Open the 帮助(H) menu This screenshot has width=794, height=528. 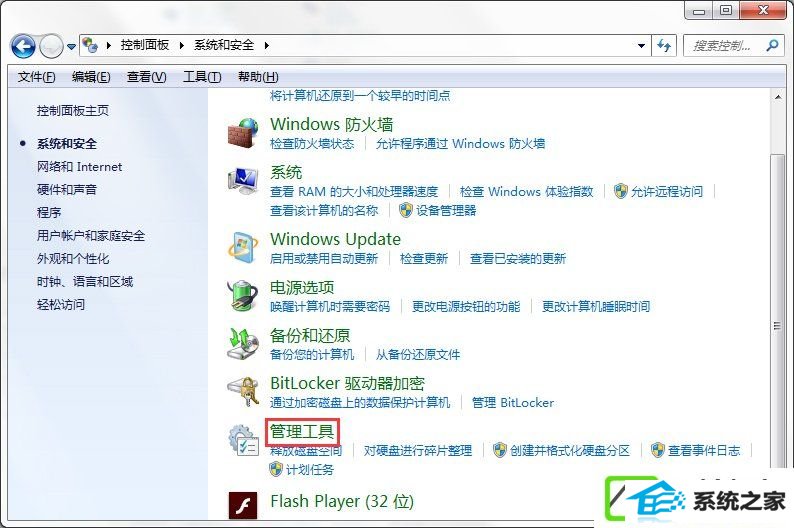pyautogui.click(x=258, y=77)
